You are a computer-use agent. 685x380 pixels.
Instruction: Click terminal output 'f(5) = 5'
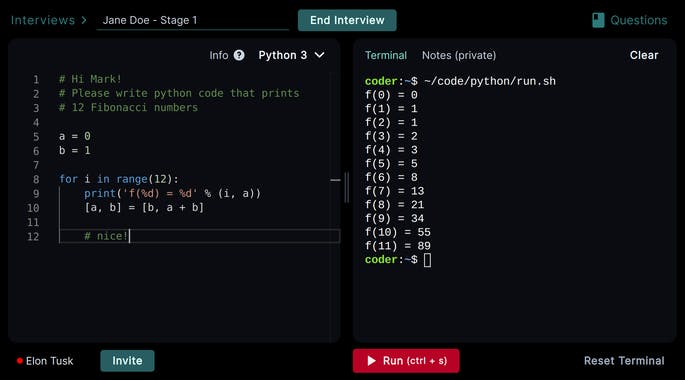391,163
